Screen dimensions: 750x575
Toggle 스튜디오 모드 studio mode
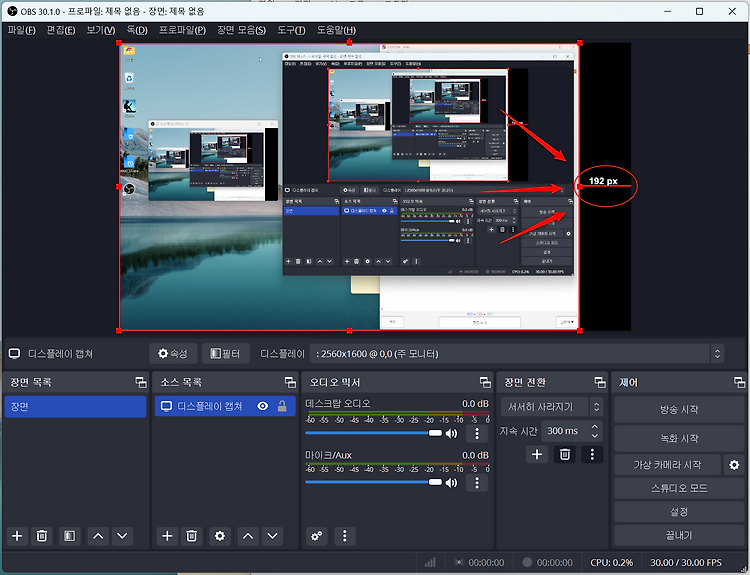[x=679, y=488]
